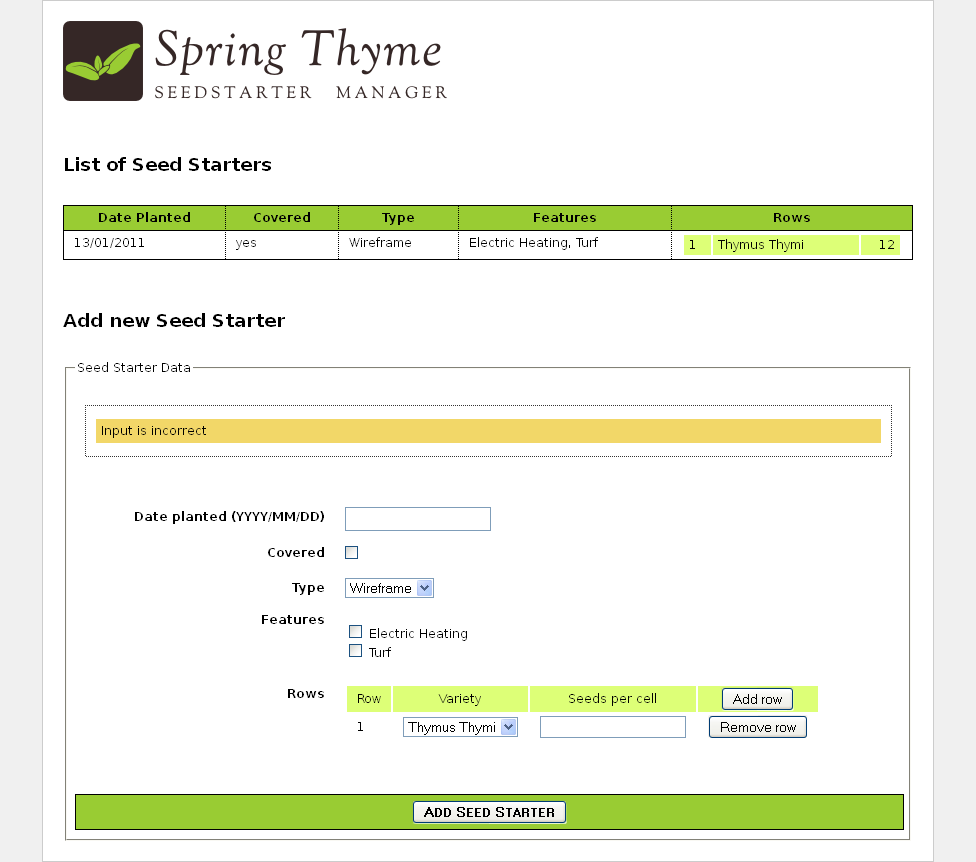This screenshot has width=976, height=862.
Task: Click the Seeds per cell input field
Action: [x=612, y=727]
